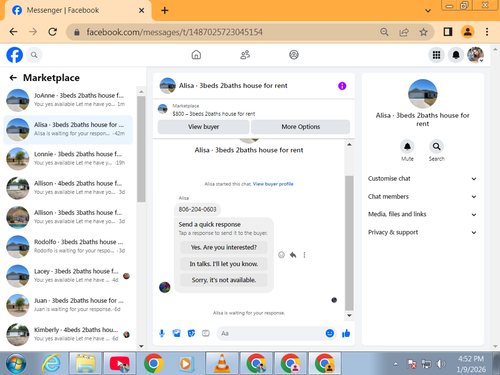Expand Chat members section
Screen dimensions: 500x375
coord(422,197)
